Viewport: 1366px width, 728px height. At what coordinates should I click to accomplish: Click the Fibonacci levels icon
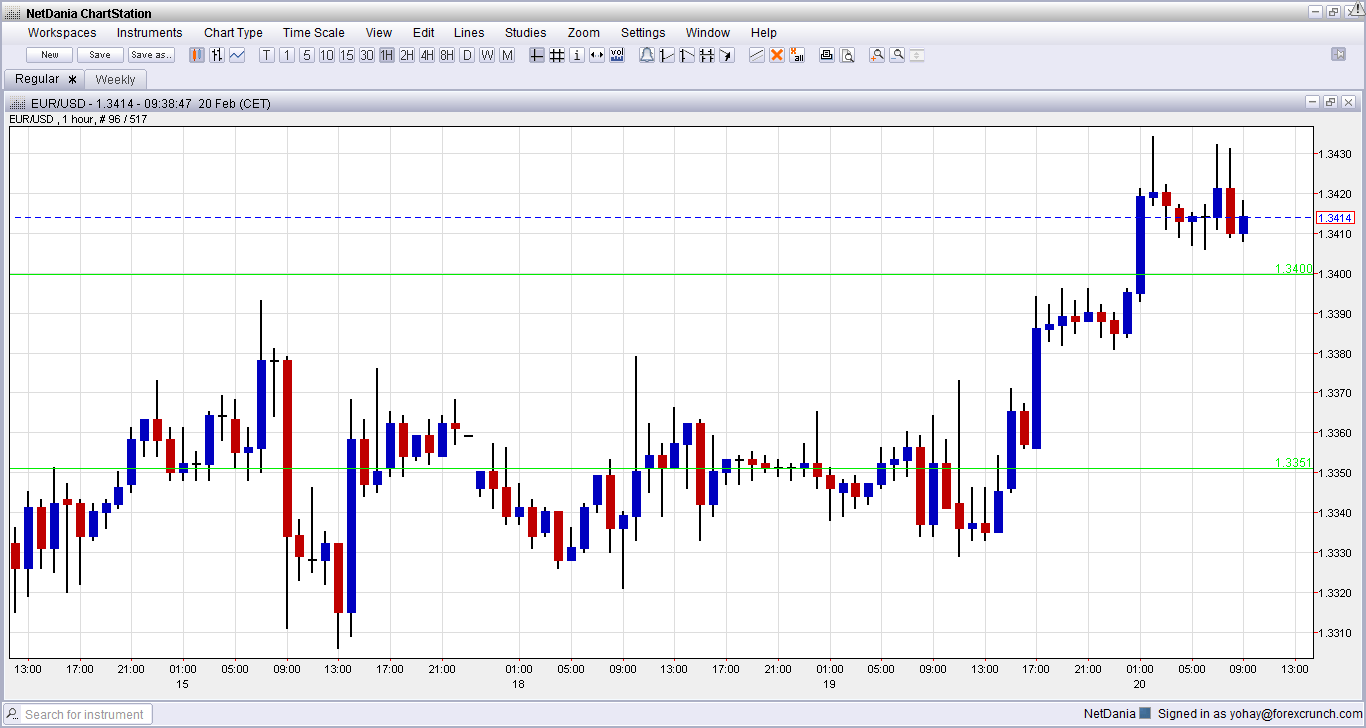[707, 55]
